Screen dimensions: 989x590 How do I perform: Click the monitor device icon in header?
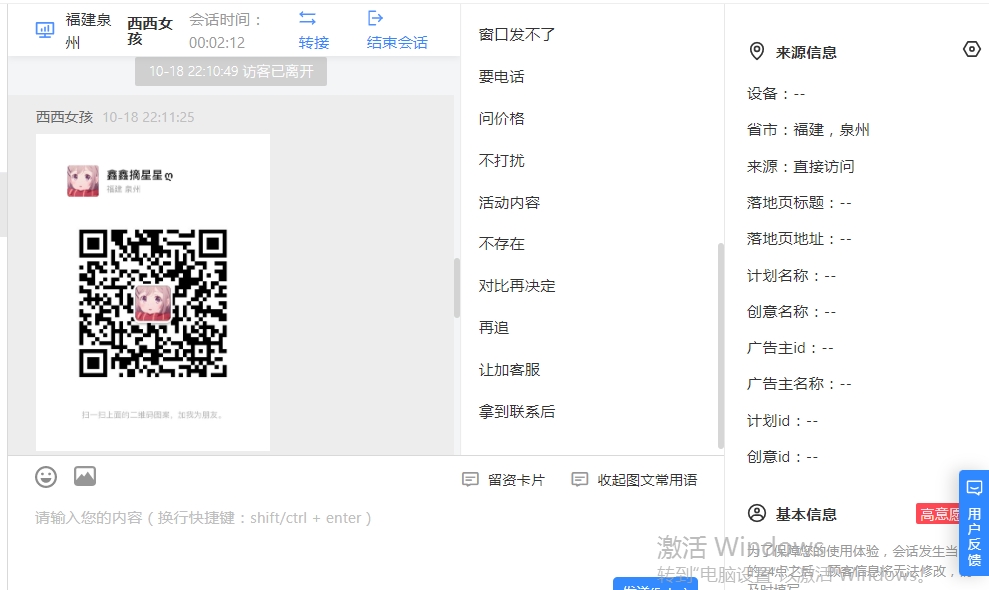(x=45, y=30)
